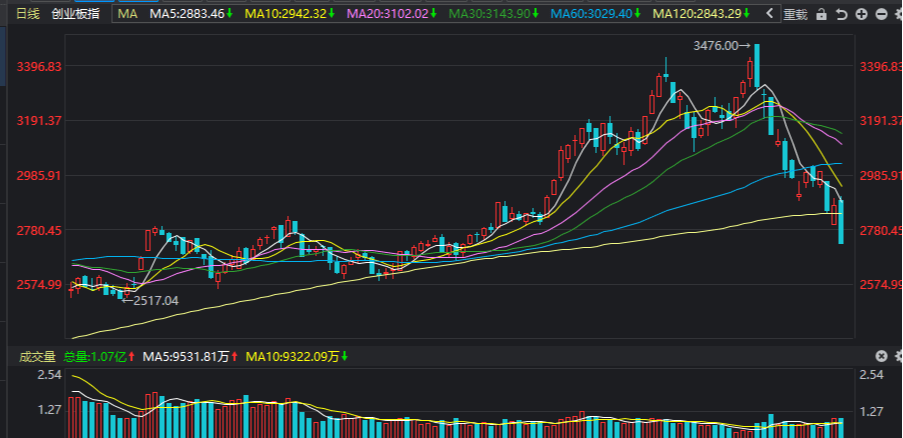
Task: Click the undo arrow icon
Action: pyautogui.click(x=842, y=14)
